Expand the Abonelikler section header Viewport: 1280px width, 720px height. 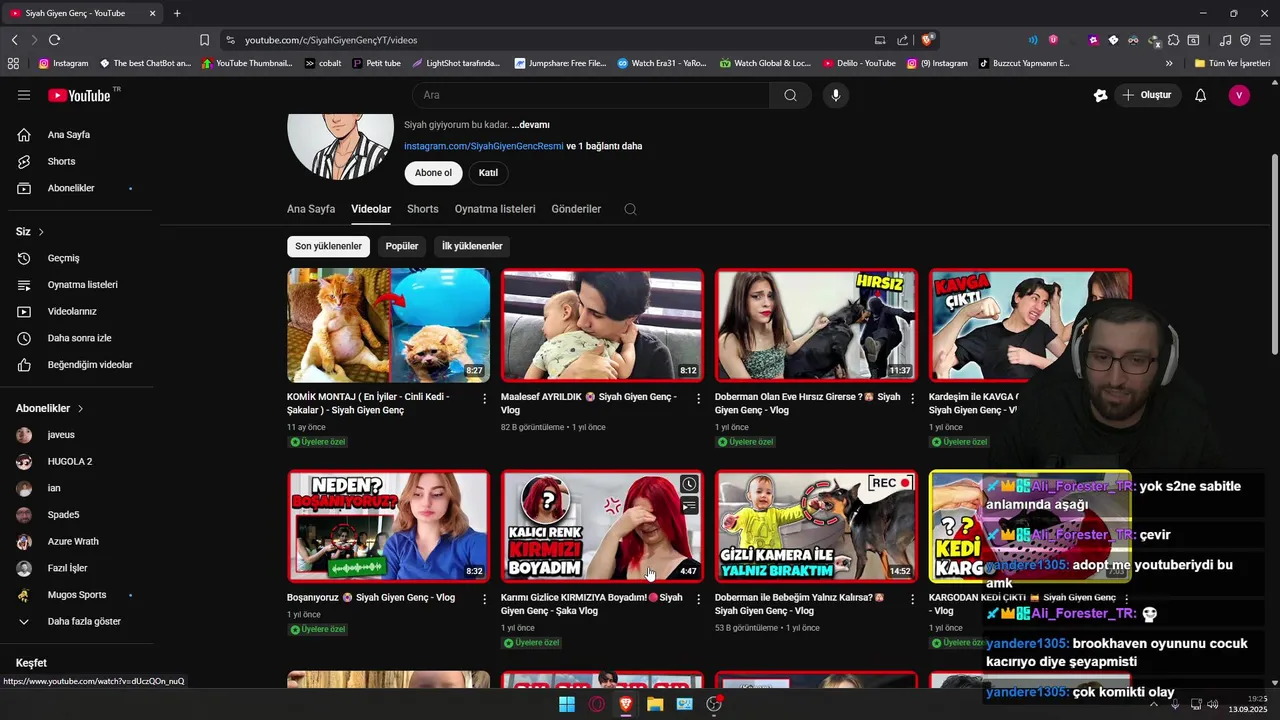(50, 408)
